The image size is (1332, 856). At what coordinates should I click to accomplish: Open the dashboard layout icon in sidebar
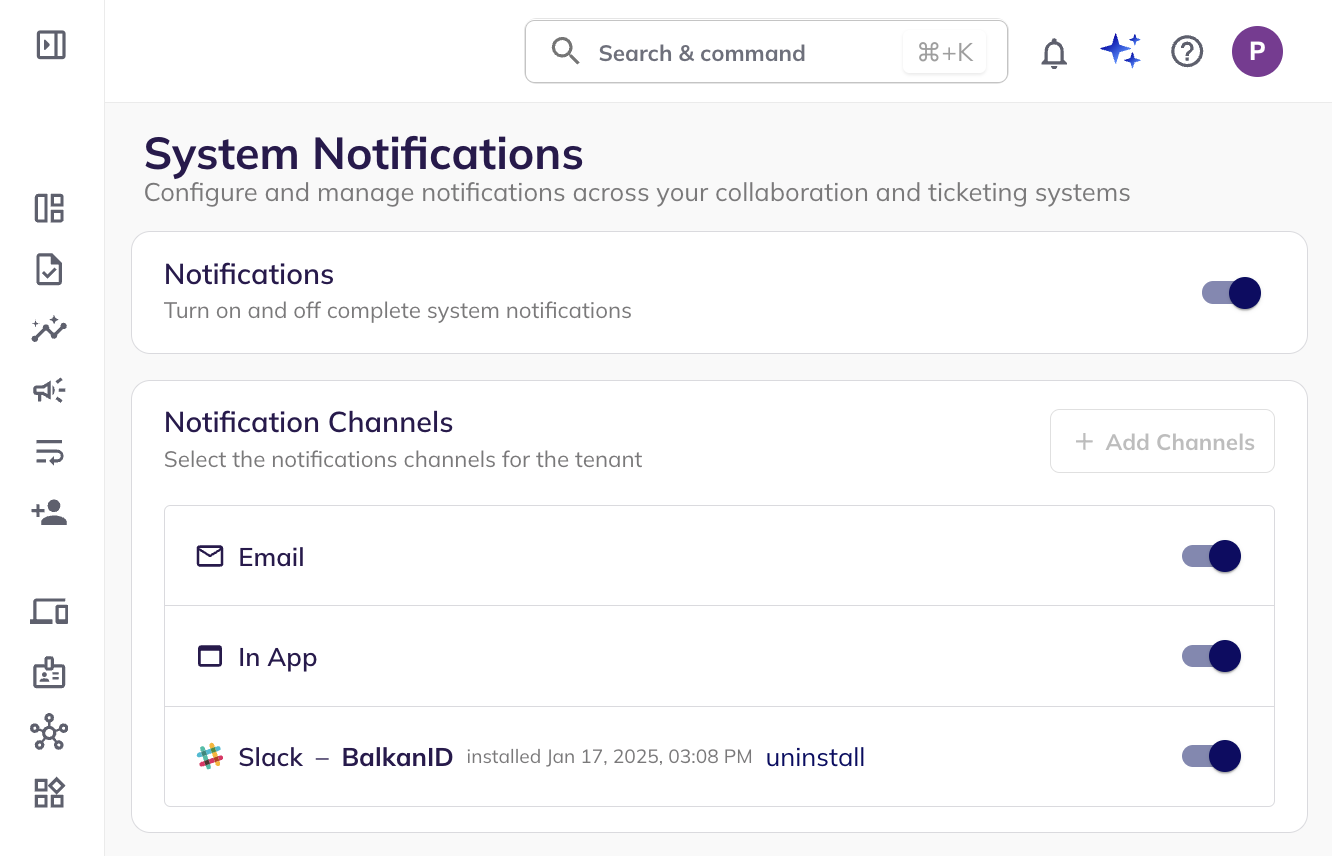coord(49,208)
